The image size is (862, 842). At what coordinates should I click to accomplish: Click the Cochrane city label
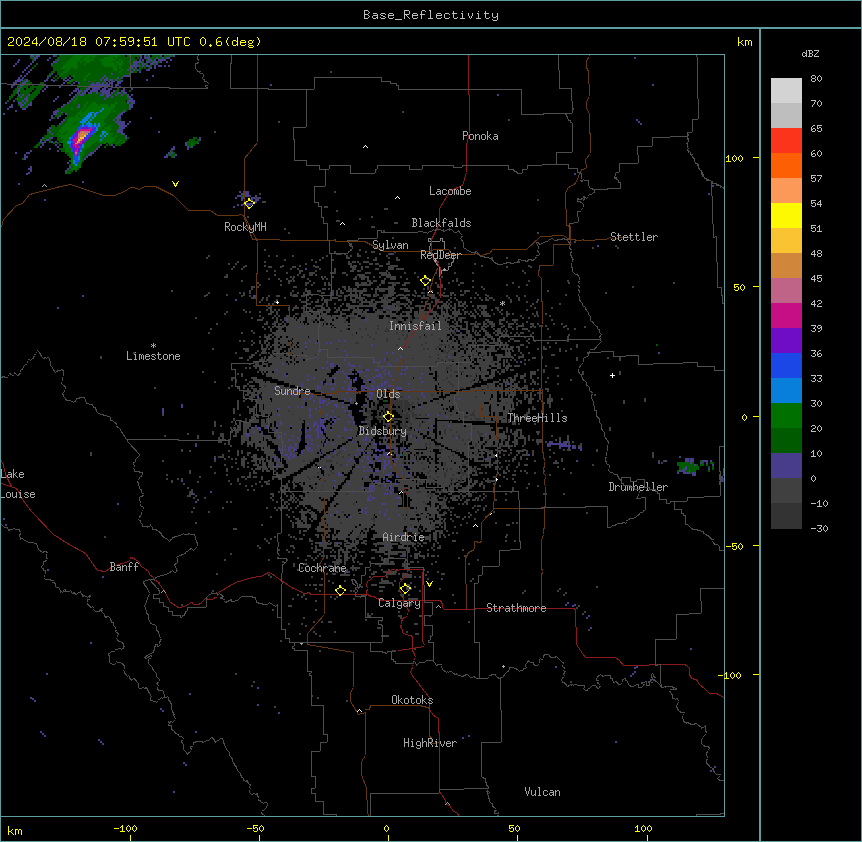[322, 568]
